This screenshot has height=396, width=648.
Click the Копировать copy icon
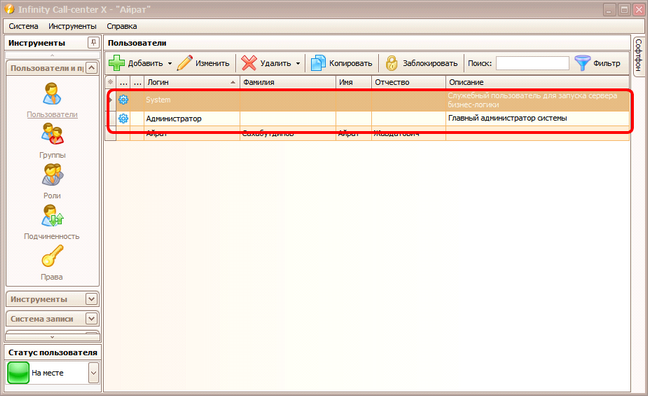[318, 63]
